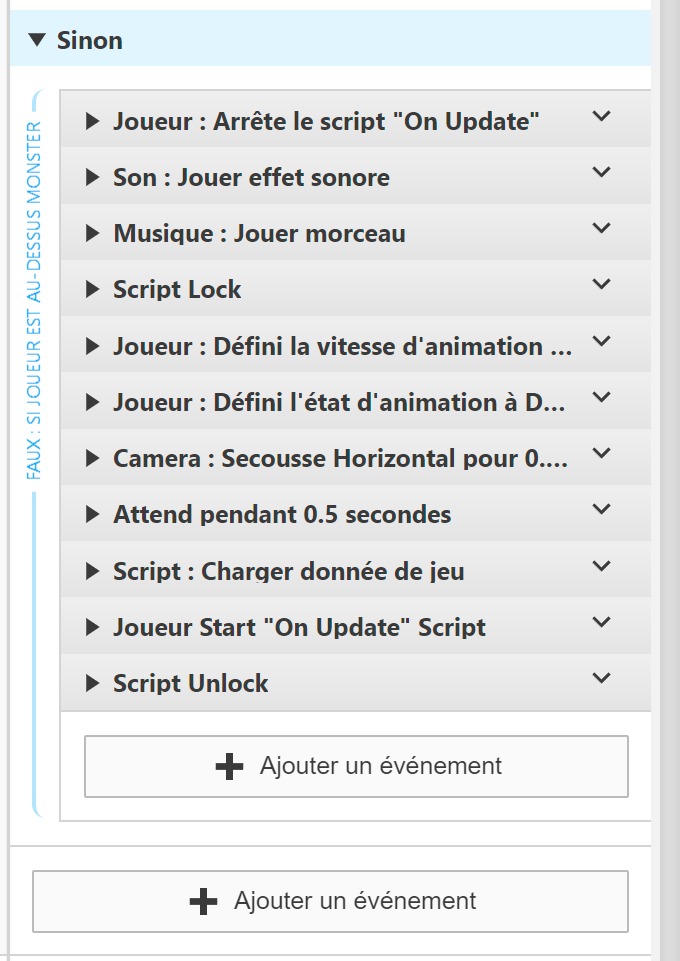Open chevron menu for Charger donnée de jeu

(601, 565)
